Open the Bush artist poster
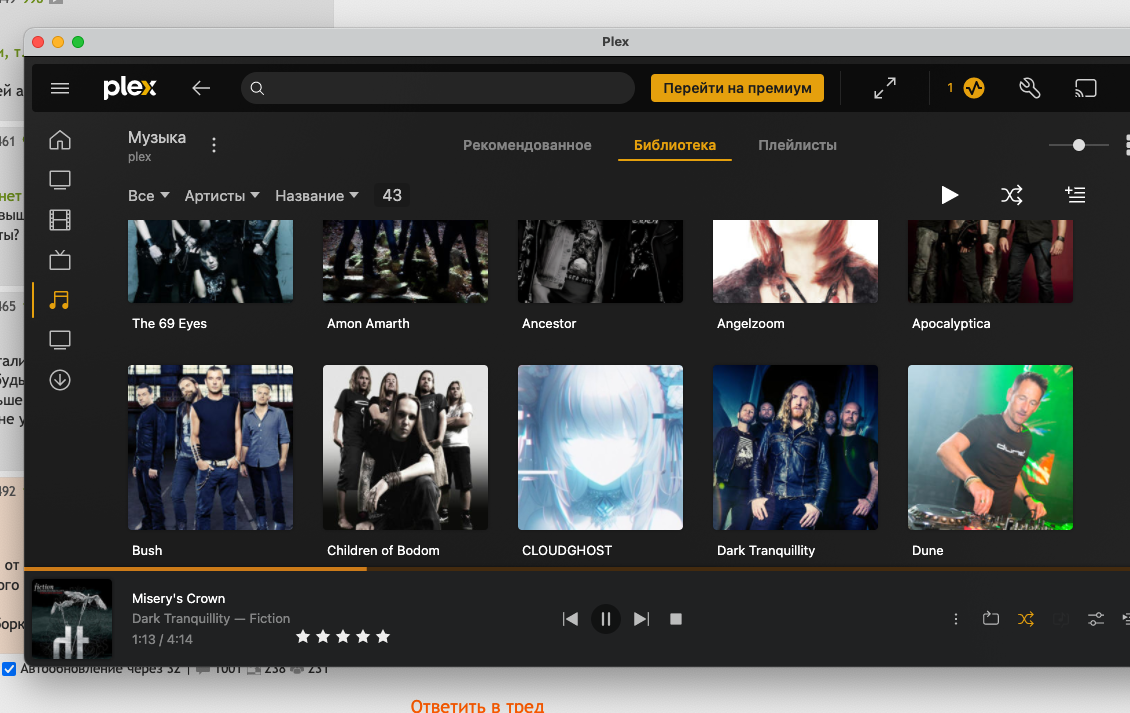The width and height of the screenshot is (1130, 713). [x=210, y=447]
